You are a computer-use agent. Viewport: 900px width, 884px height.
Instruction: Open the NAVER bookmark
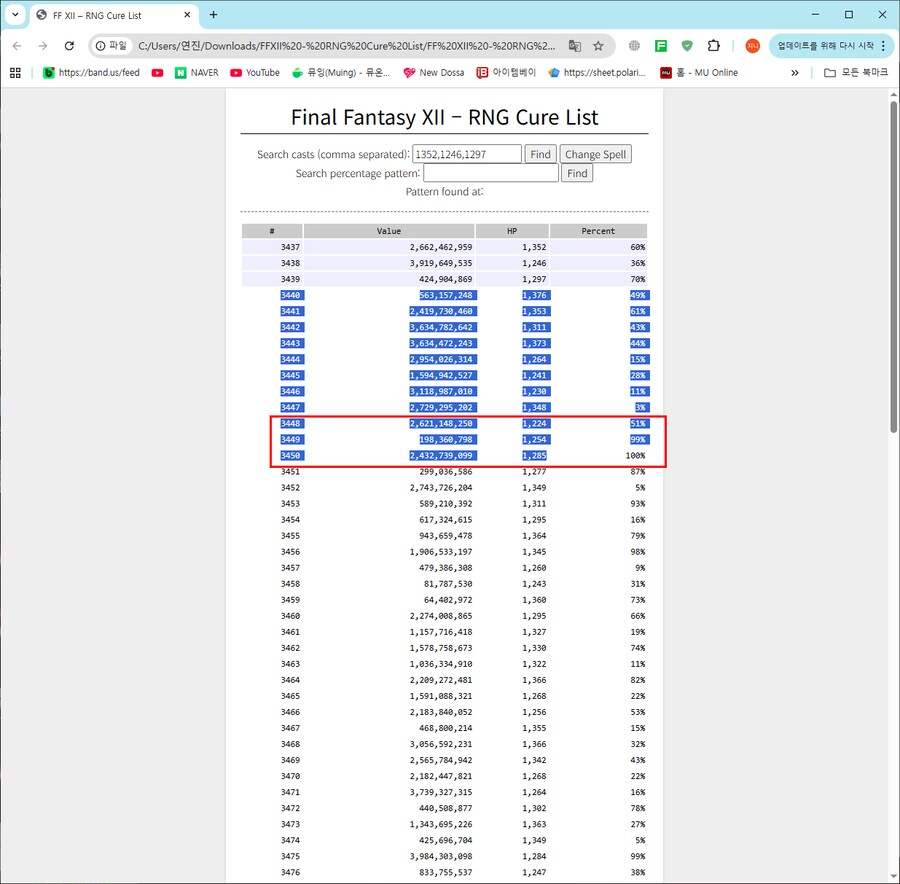tap(196, 73)
